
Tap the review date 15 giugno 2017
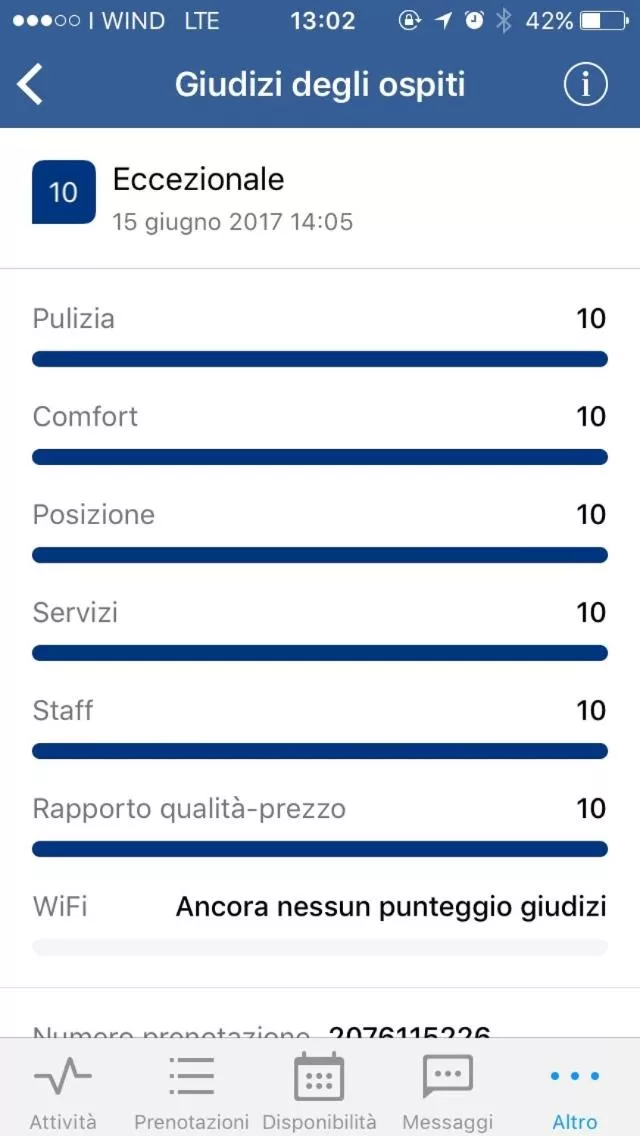click(232, 222)
